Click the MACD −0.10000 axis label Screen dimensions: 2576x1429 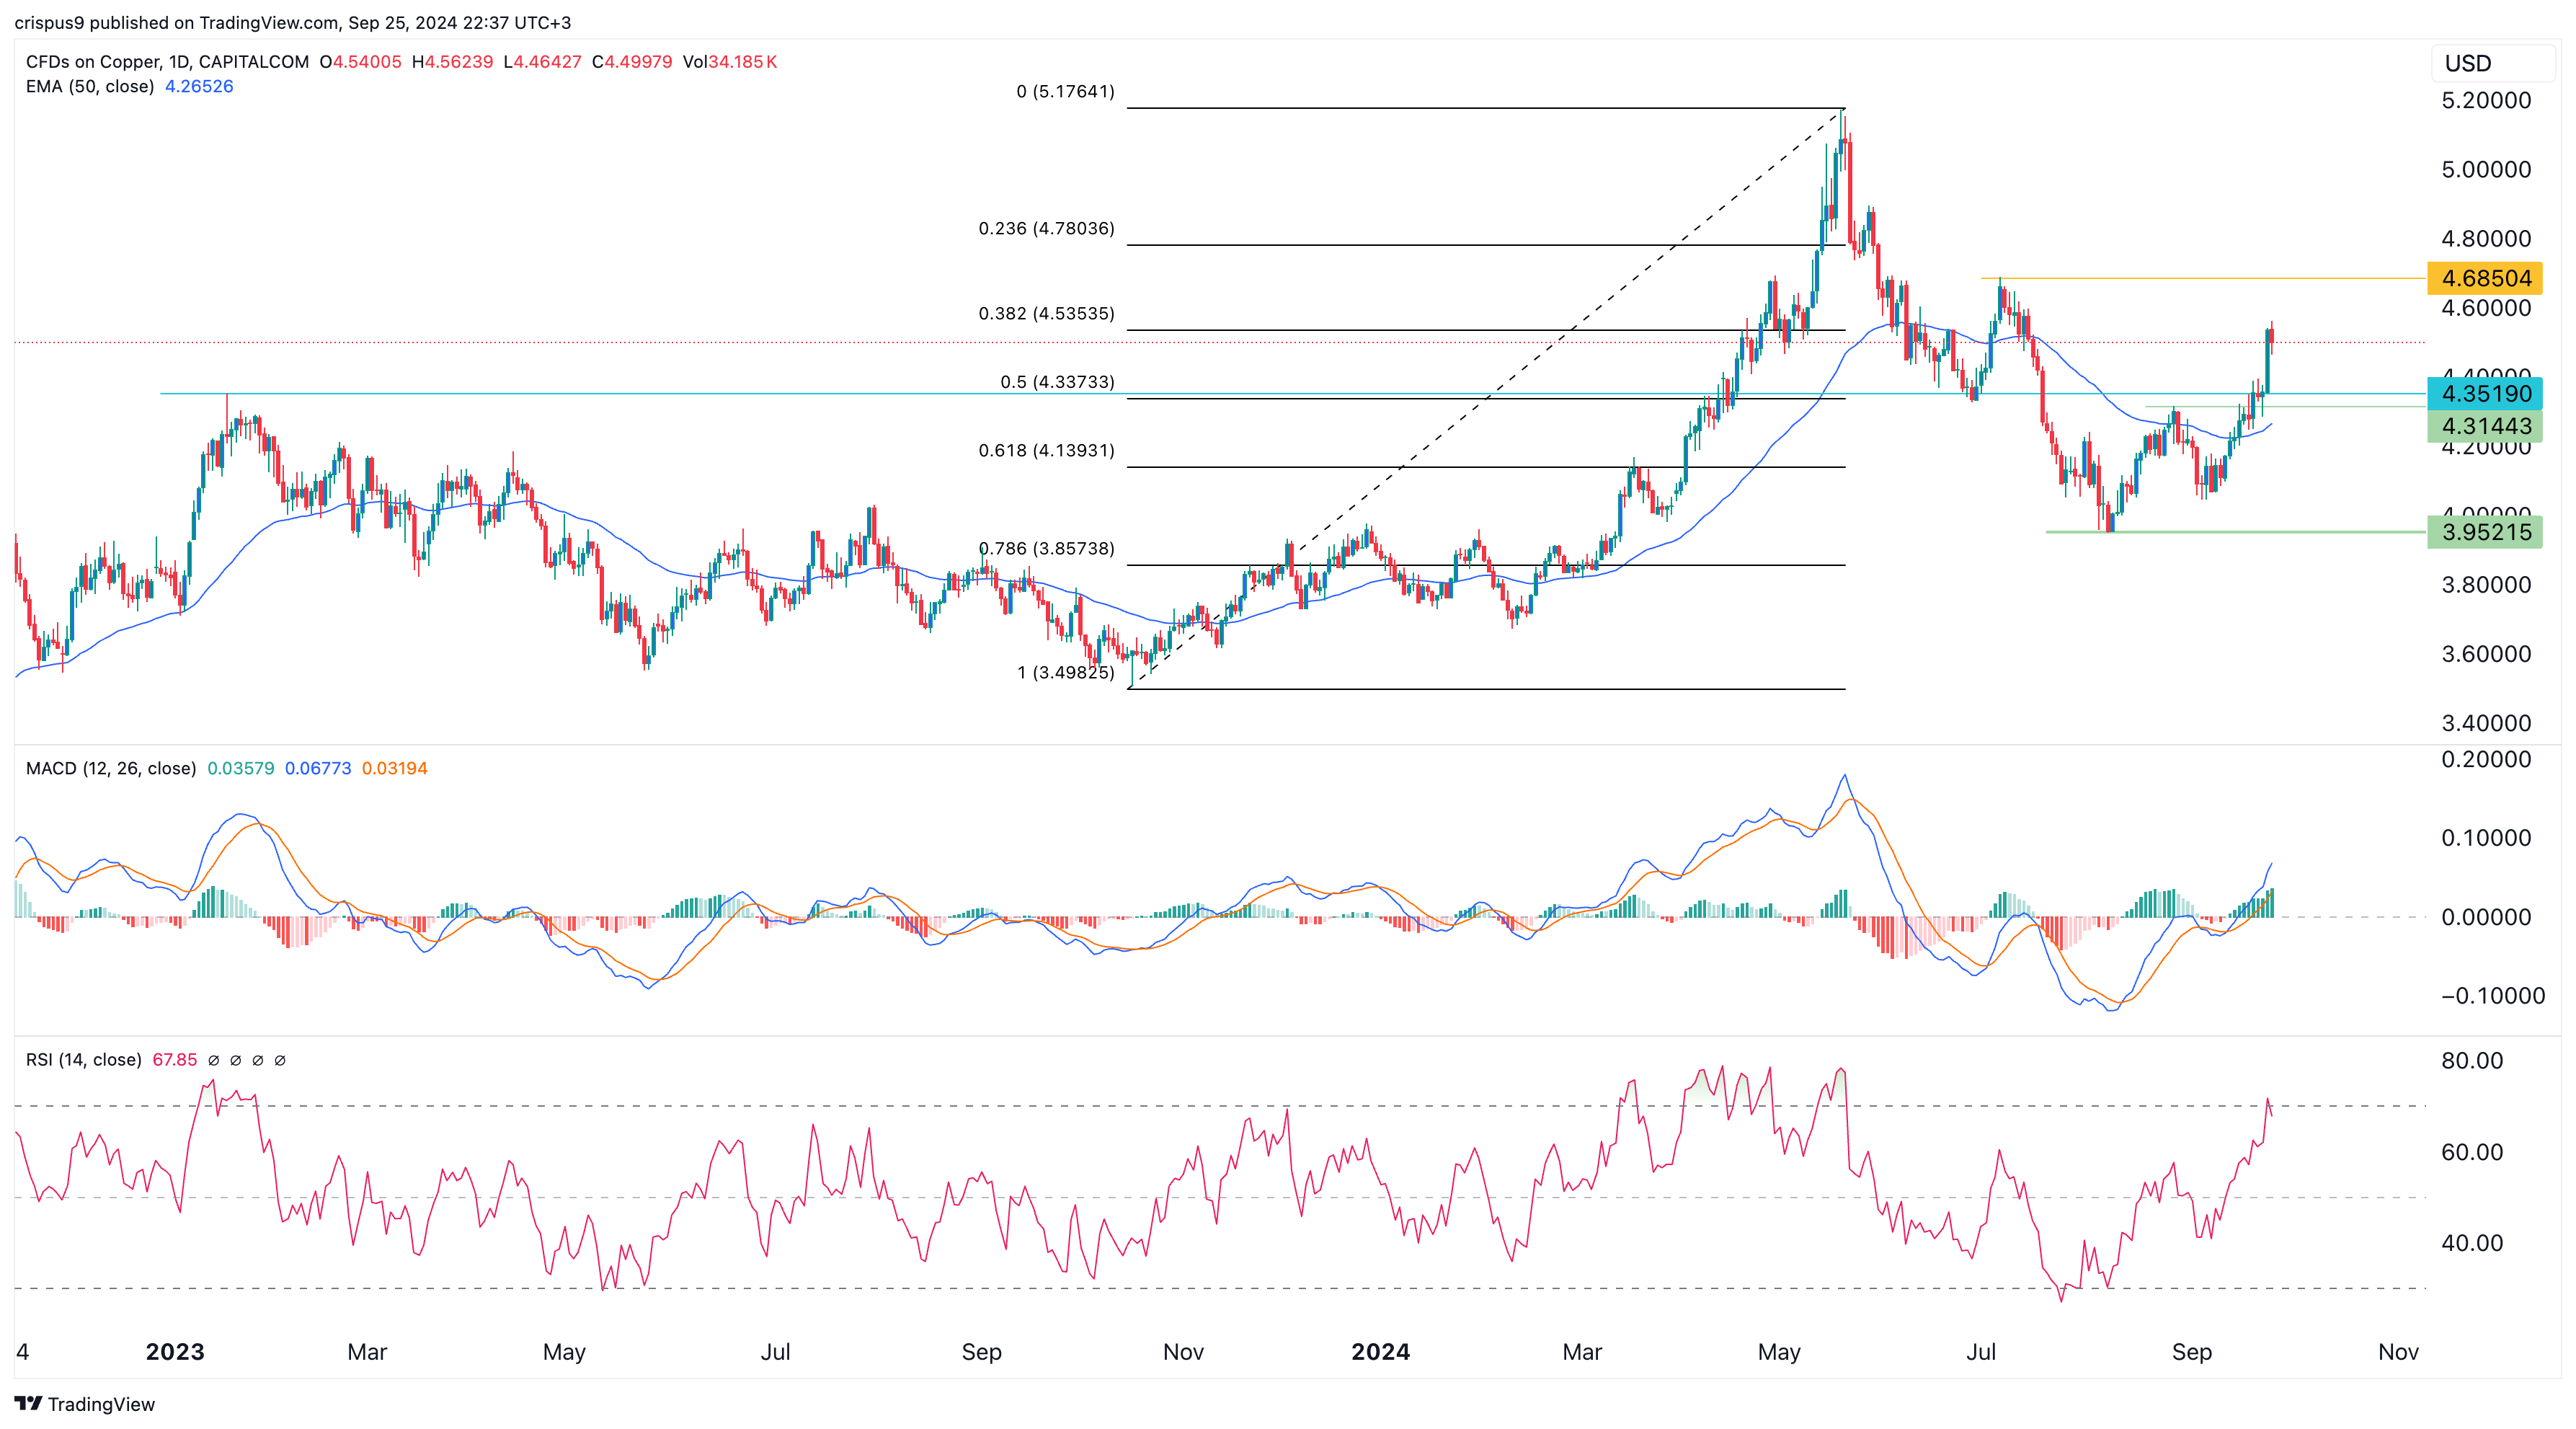click(2493, 996)
